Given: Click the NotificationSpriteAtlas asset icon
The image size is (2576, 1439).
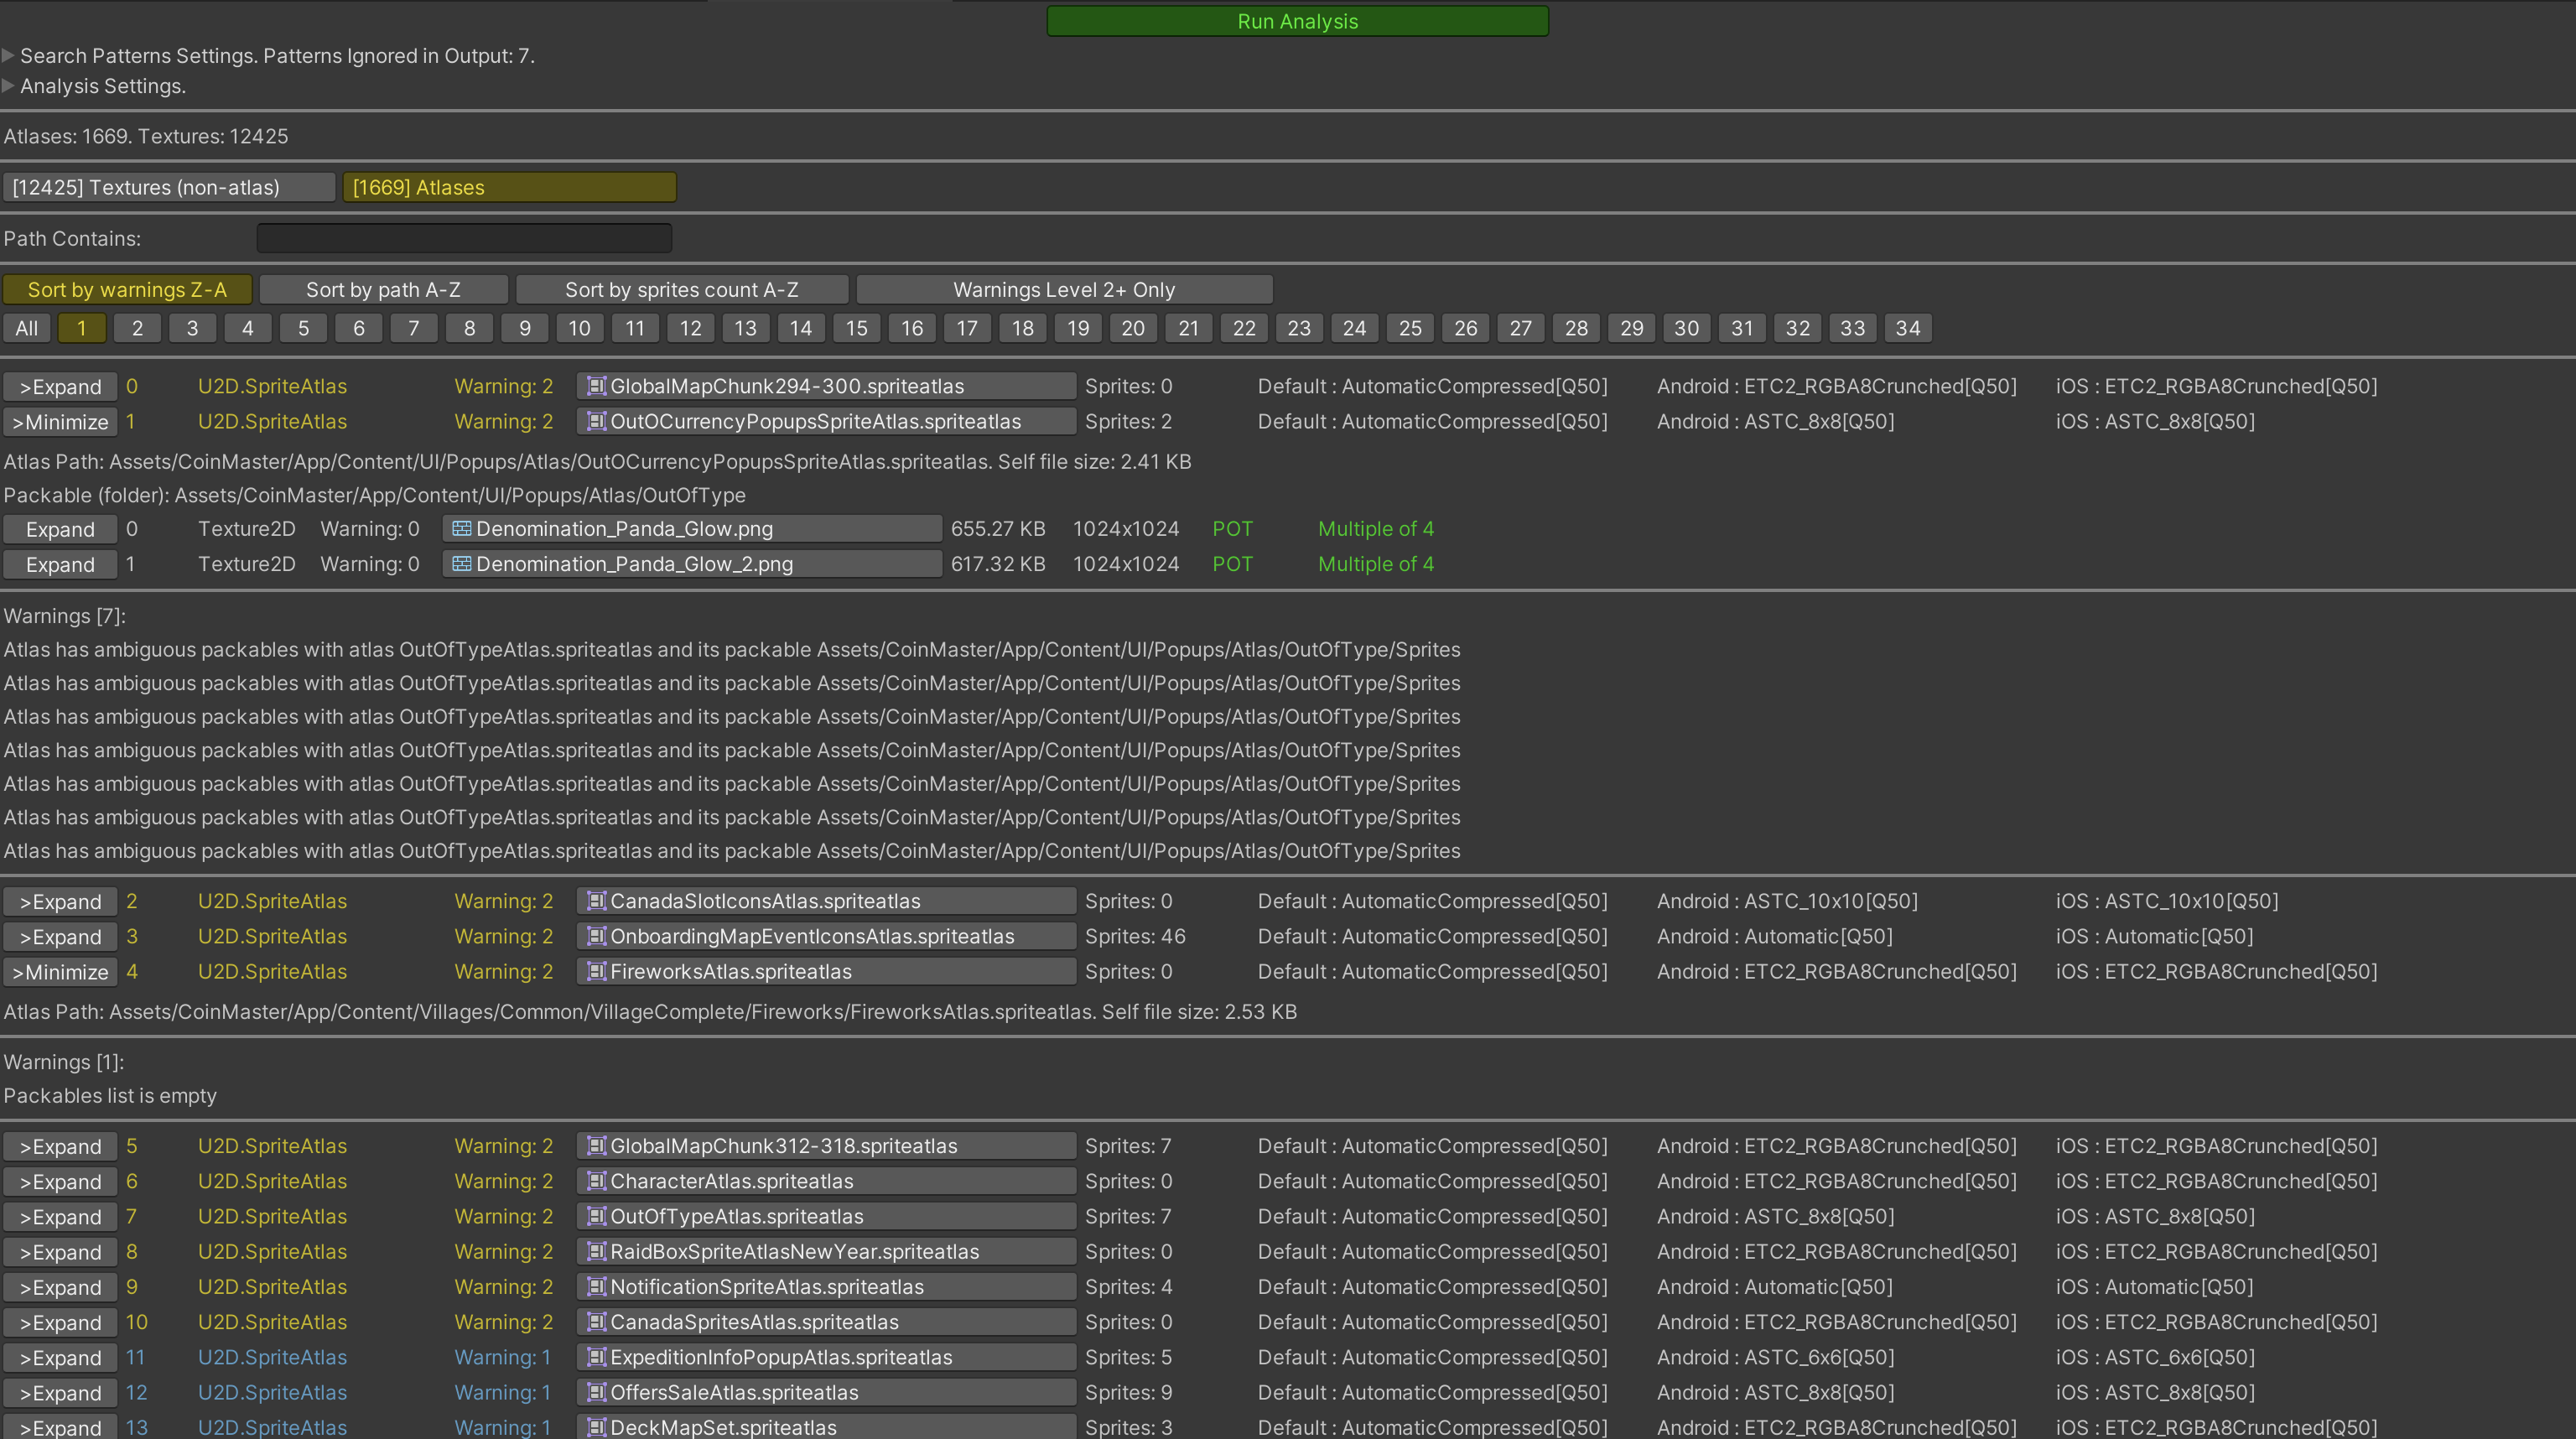Looking at the screenshot, I should [596, 1287].
